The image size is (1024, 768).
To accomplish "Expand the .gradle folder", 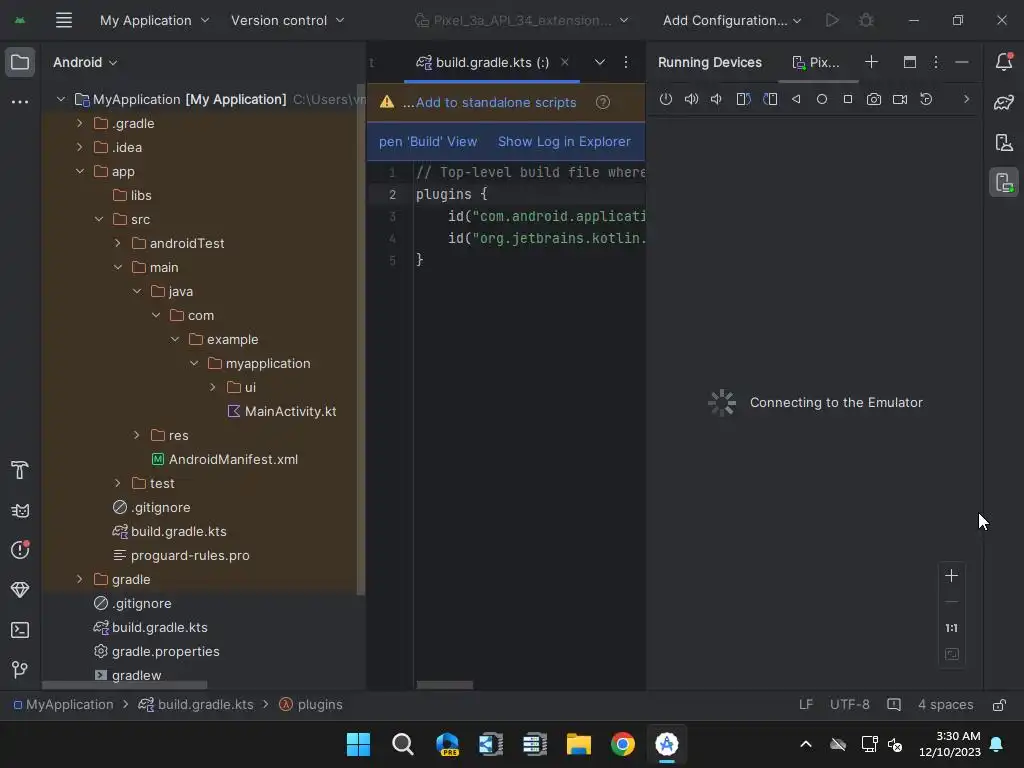I will click(x=80, y=123).
